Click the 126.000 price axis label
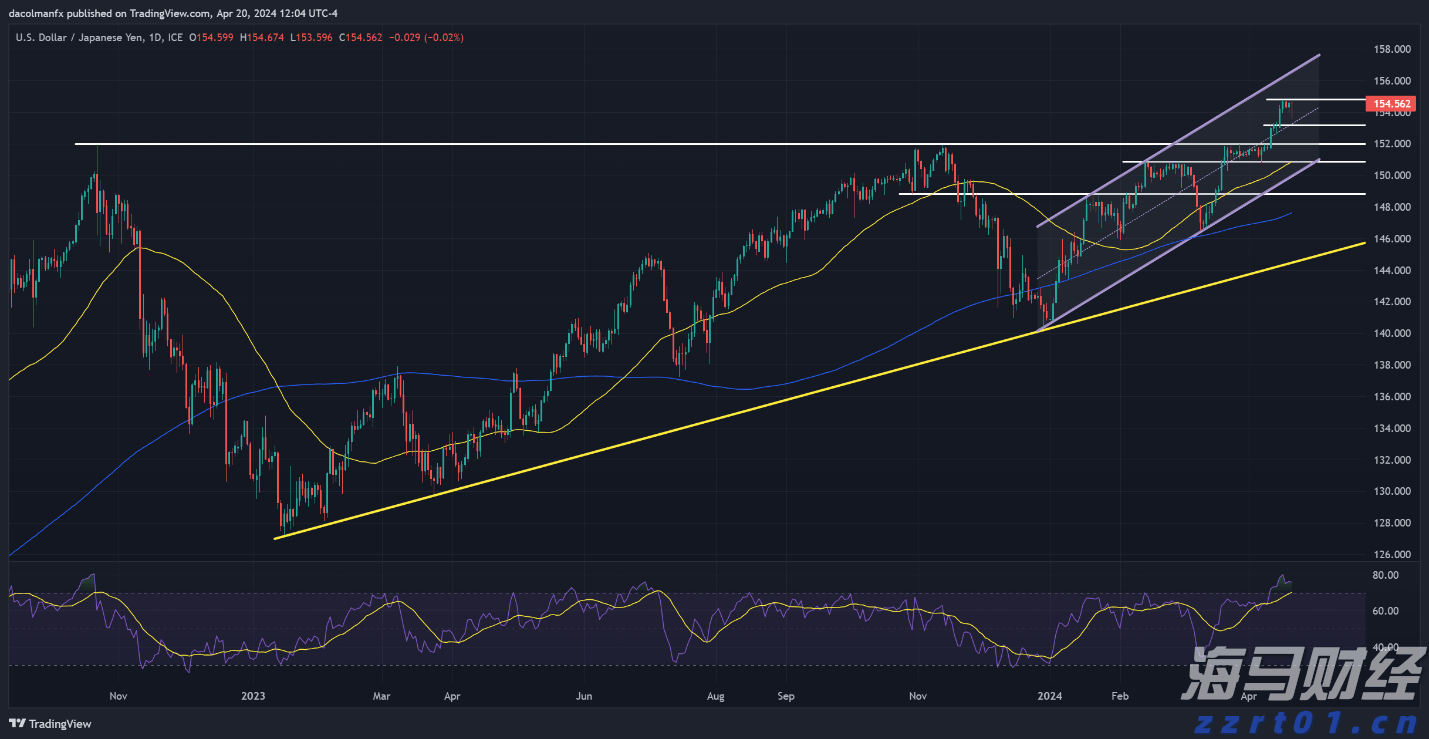Screen dimensions: 1429x739 [1390, 554]
